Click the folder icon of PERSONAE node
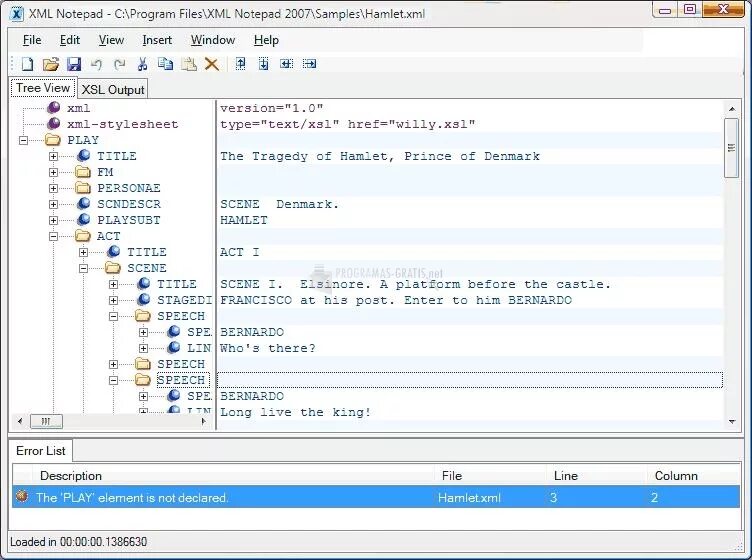752x560 pixels. click(83, 188)
